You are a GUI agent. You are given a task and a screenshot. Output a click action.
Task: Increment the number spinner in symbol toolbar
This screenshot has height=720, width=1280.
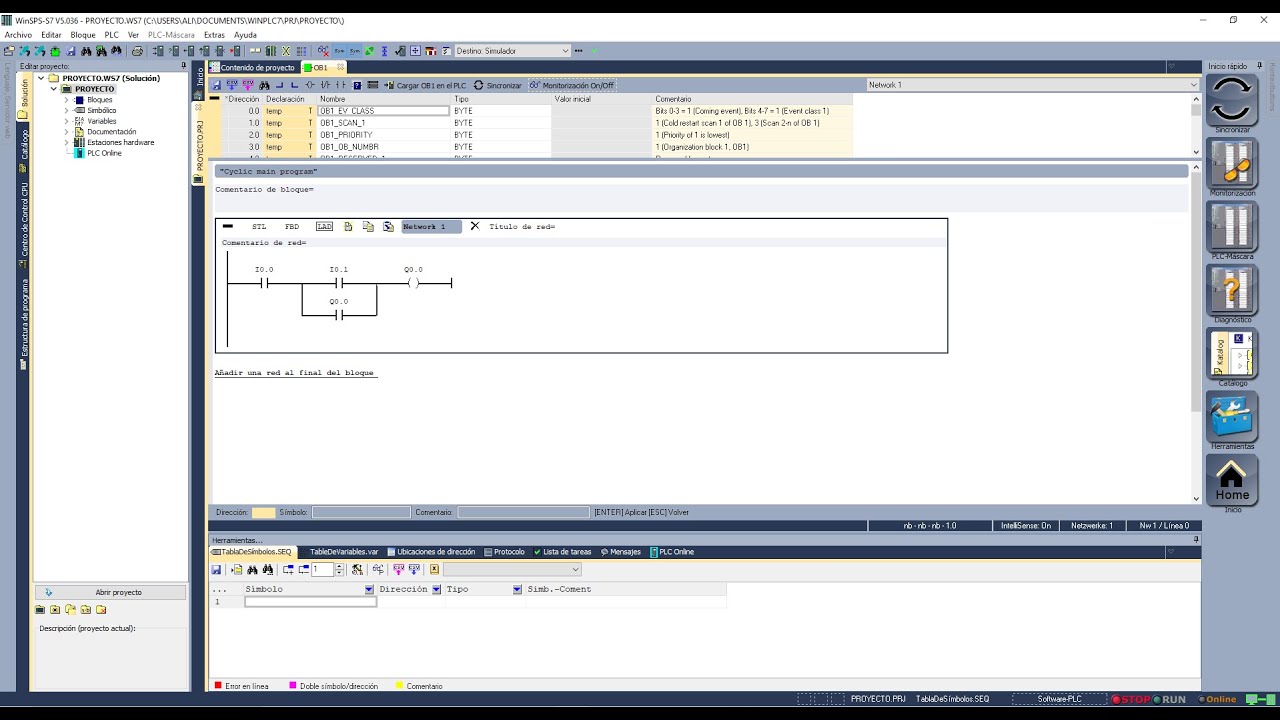(x=339, y=566)
